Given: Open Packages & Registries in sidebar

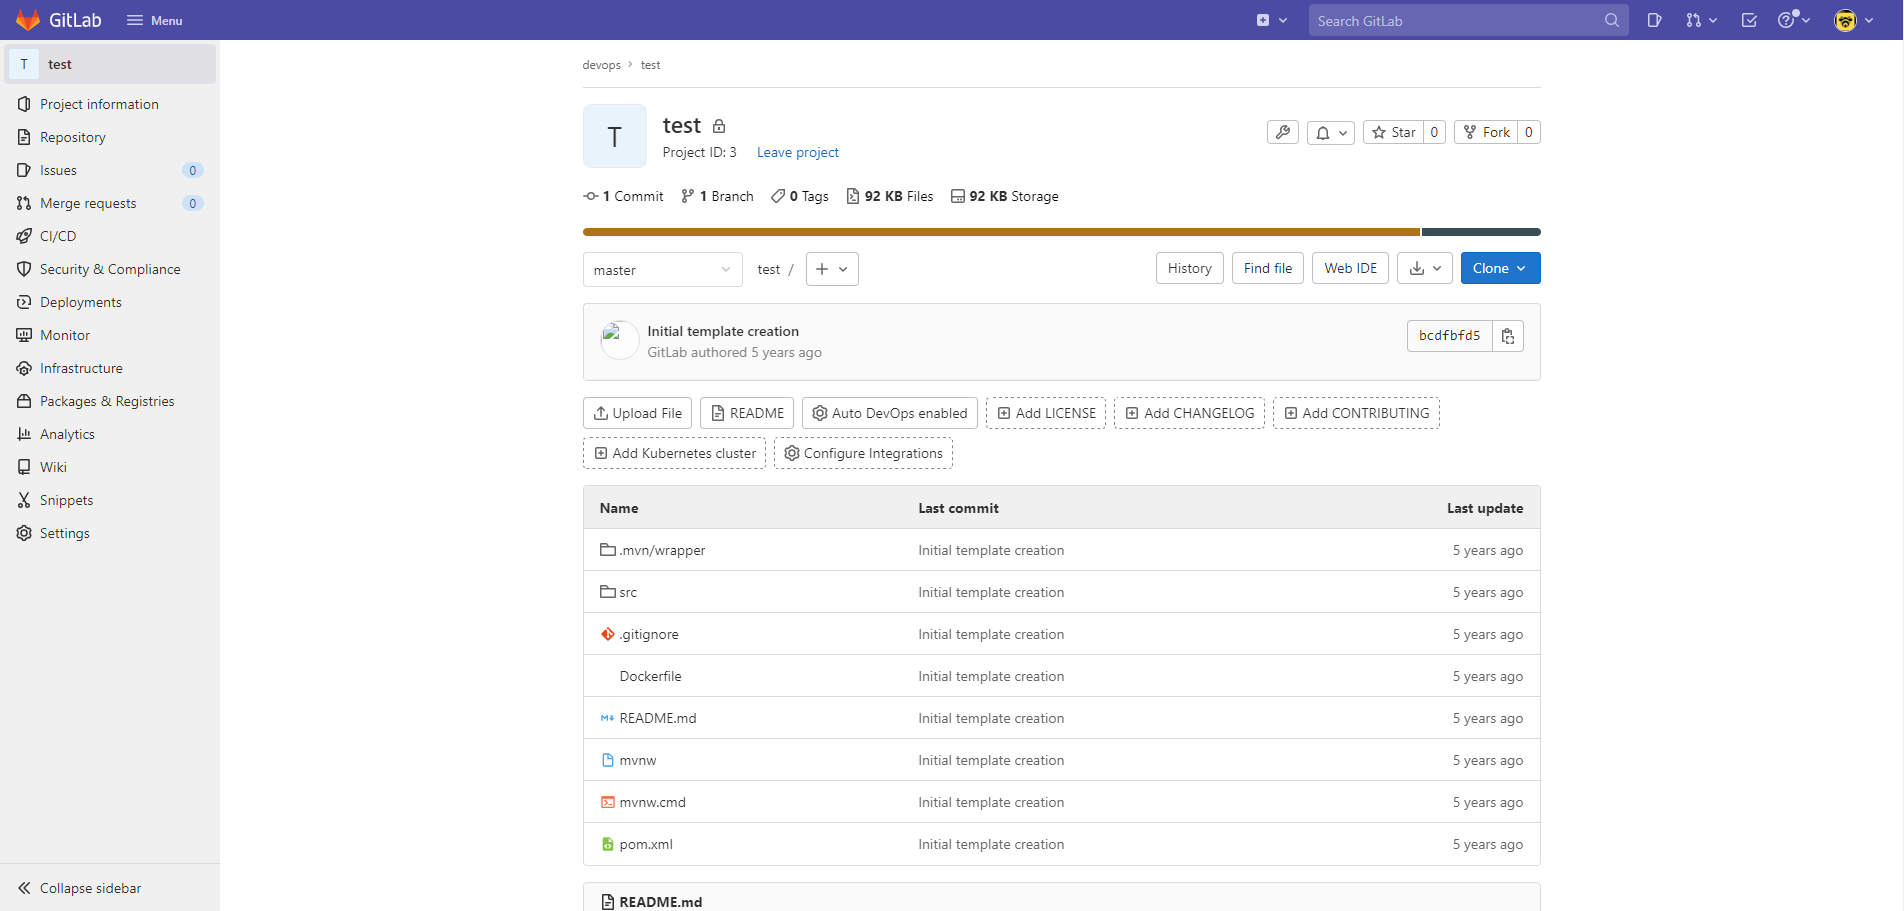Looking at the screenshot, I should pos(110,401).
